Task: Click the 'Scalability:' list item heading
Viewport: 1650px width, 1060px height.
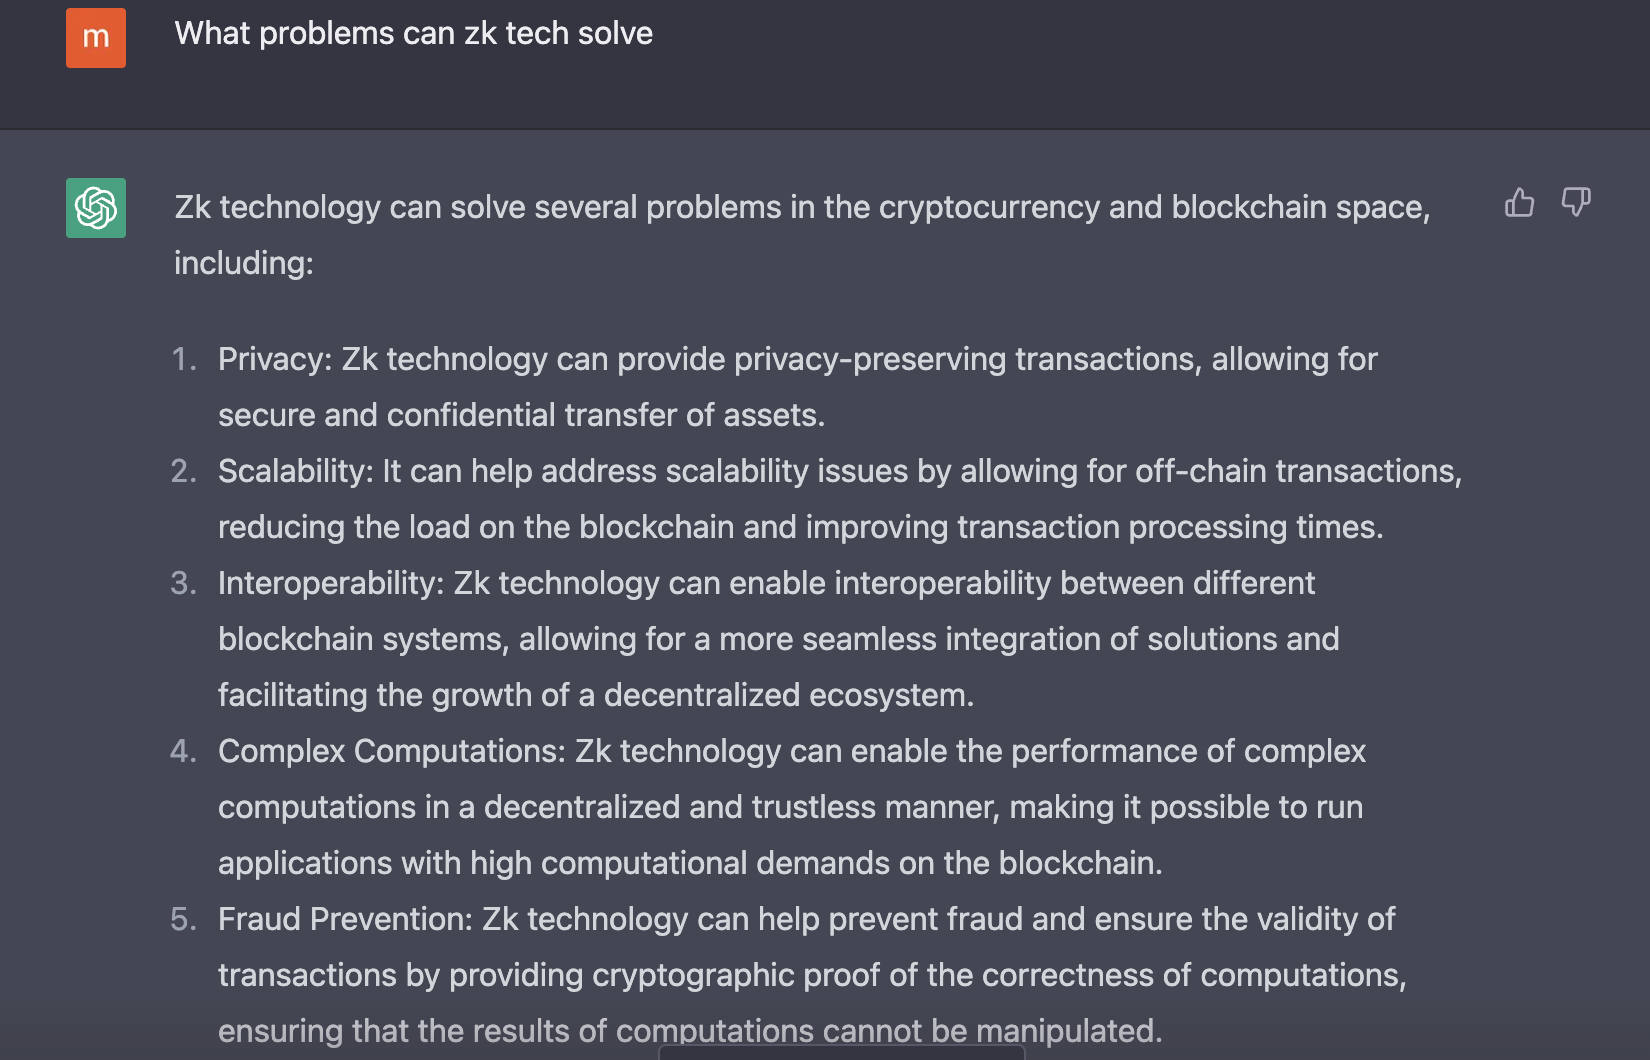Action: click(x=296, y=471)
